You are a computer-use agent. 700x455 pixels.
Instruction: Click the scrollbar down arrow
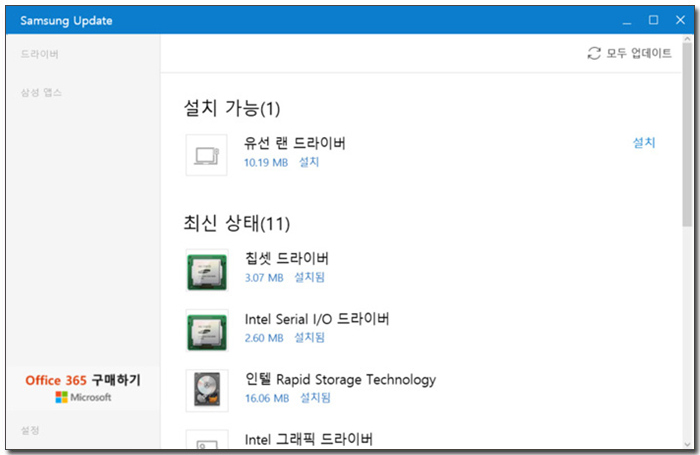coord(687,444)
